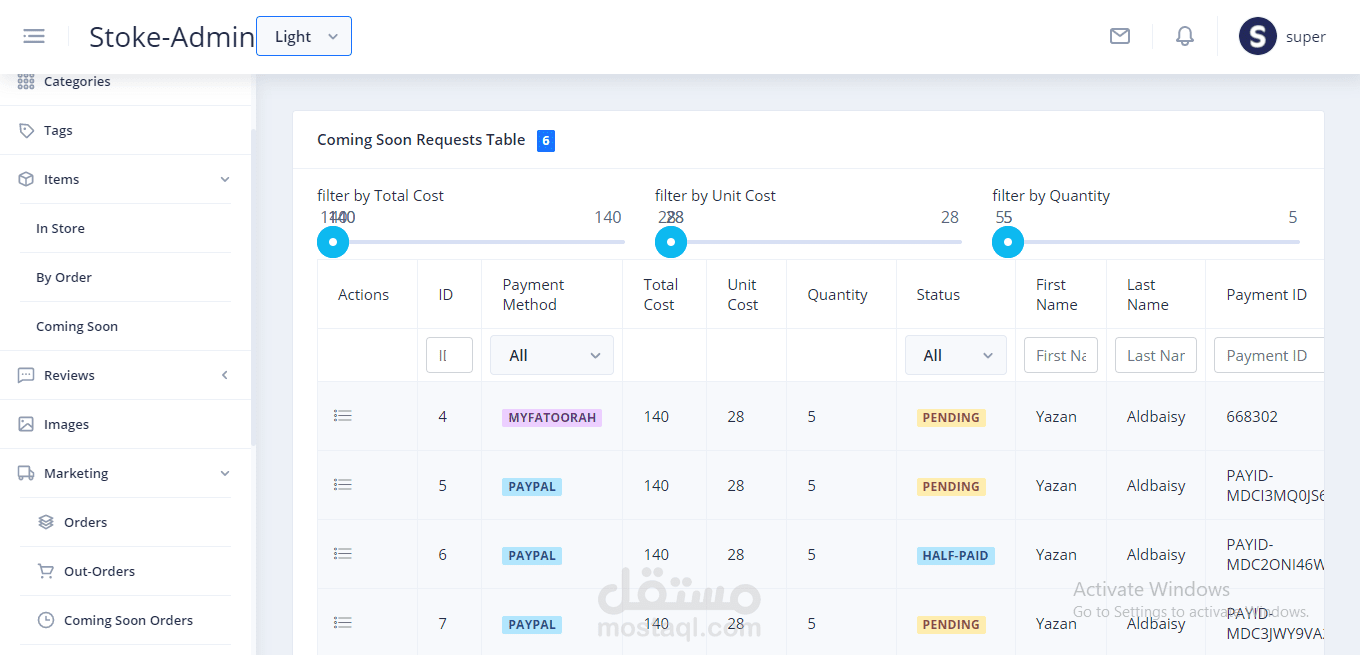The image size is (1360, 655).
Task: Click the sidebar vertical scrollbar
Action: tap(253, 287)
